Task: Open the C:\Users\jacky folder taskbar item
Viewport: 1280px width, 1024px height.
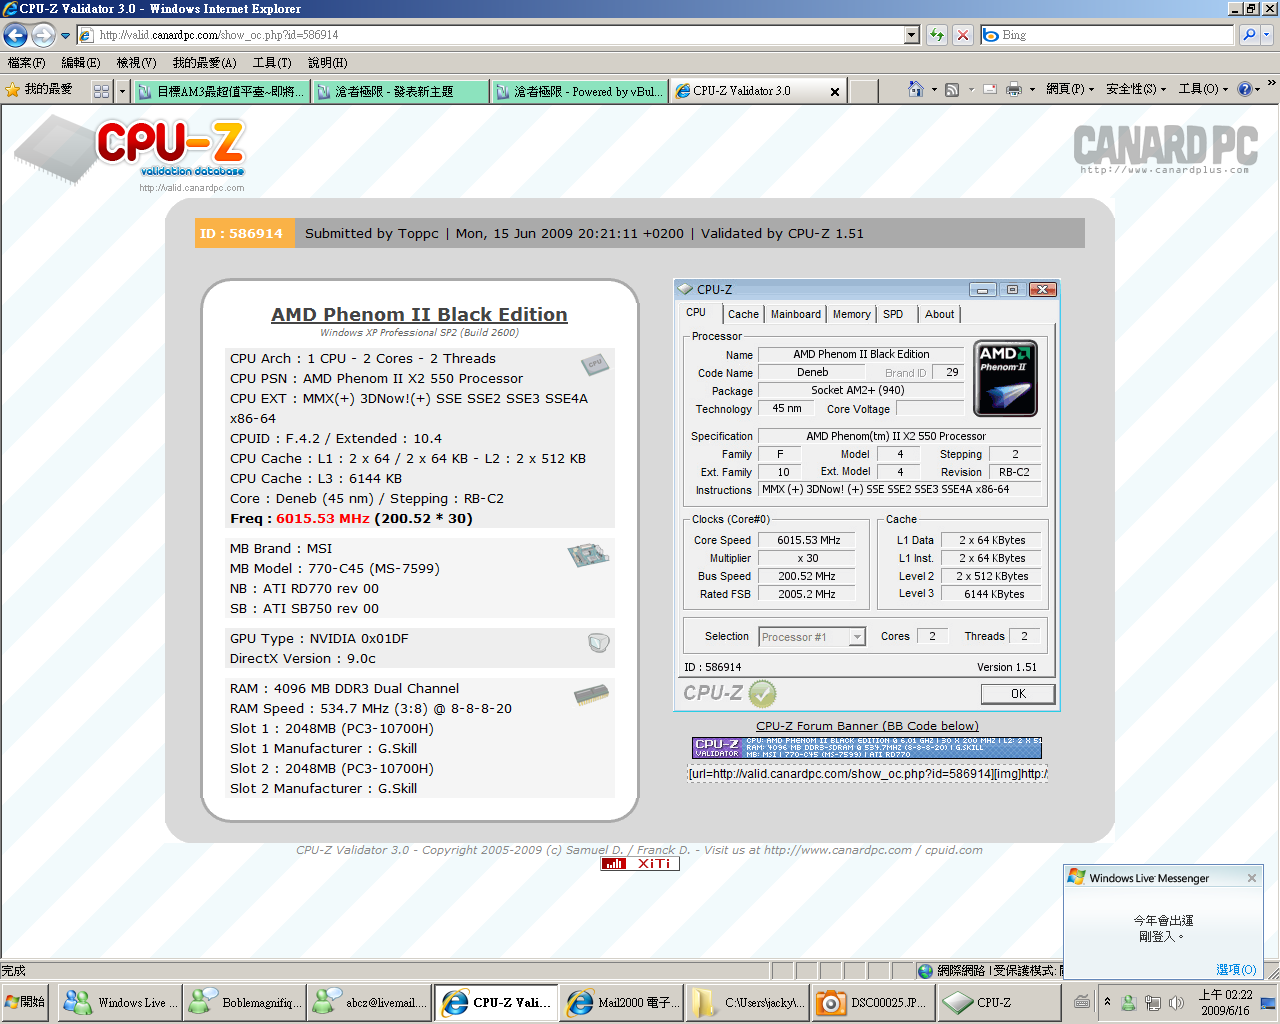Action: 747,1002
